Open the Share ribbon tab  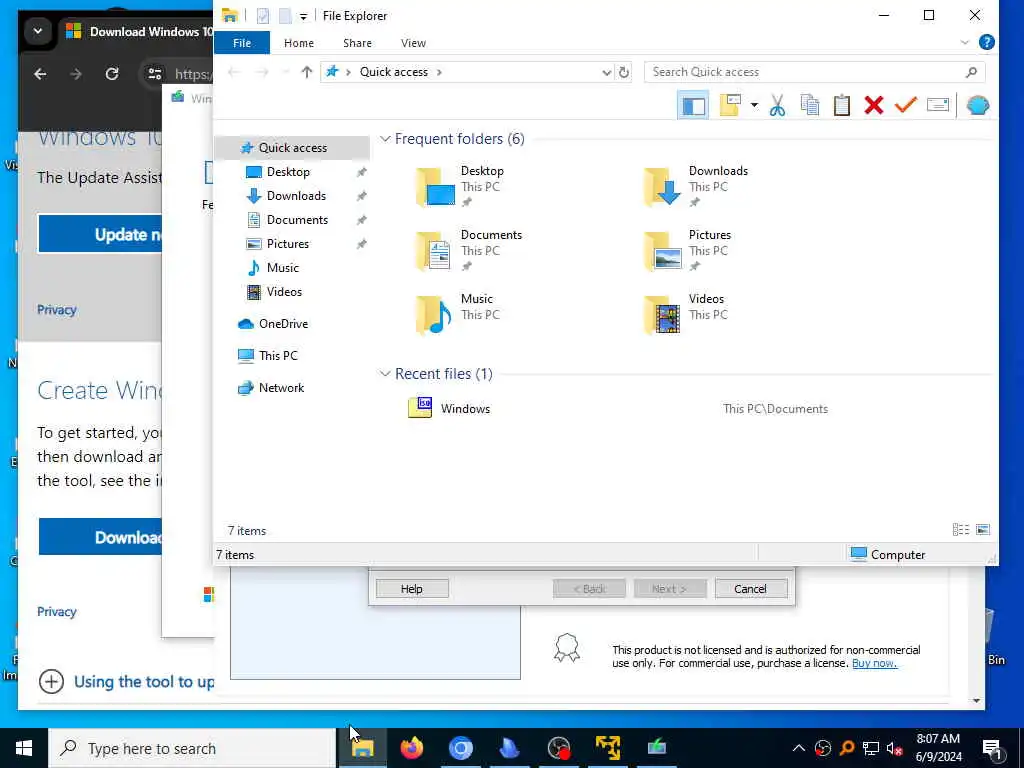point(357,43)
